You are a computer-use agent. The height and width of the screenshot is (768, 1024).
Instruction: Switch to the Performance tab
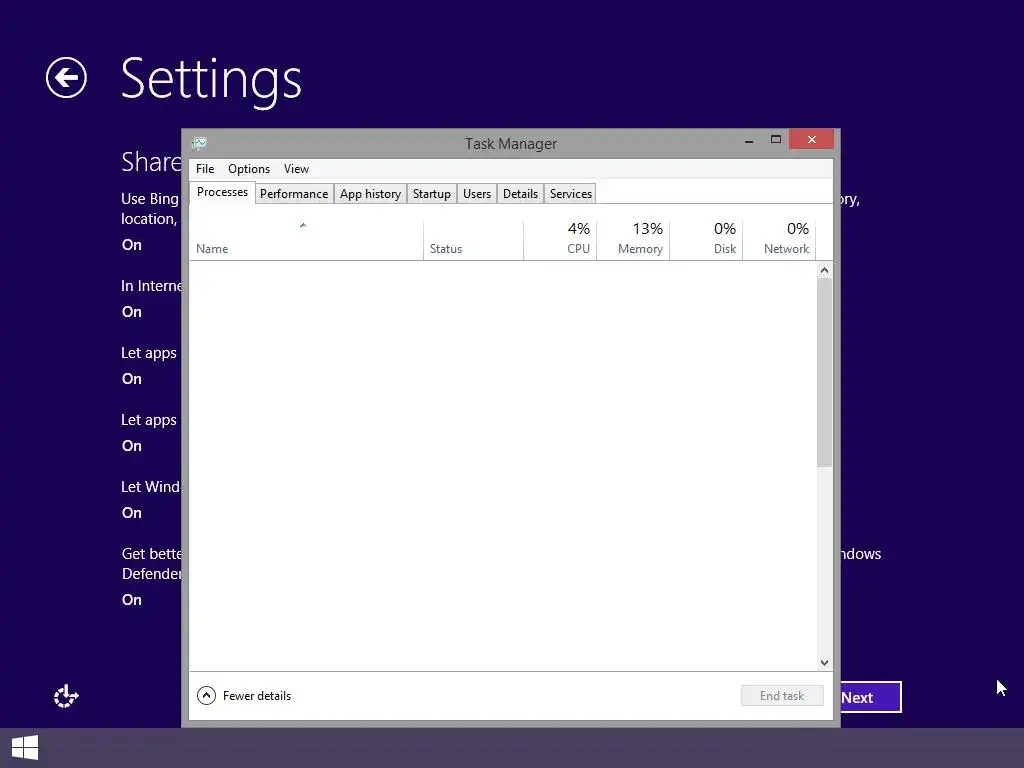pyautogui.click(x=294, y=194)
